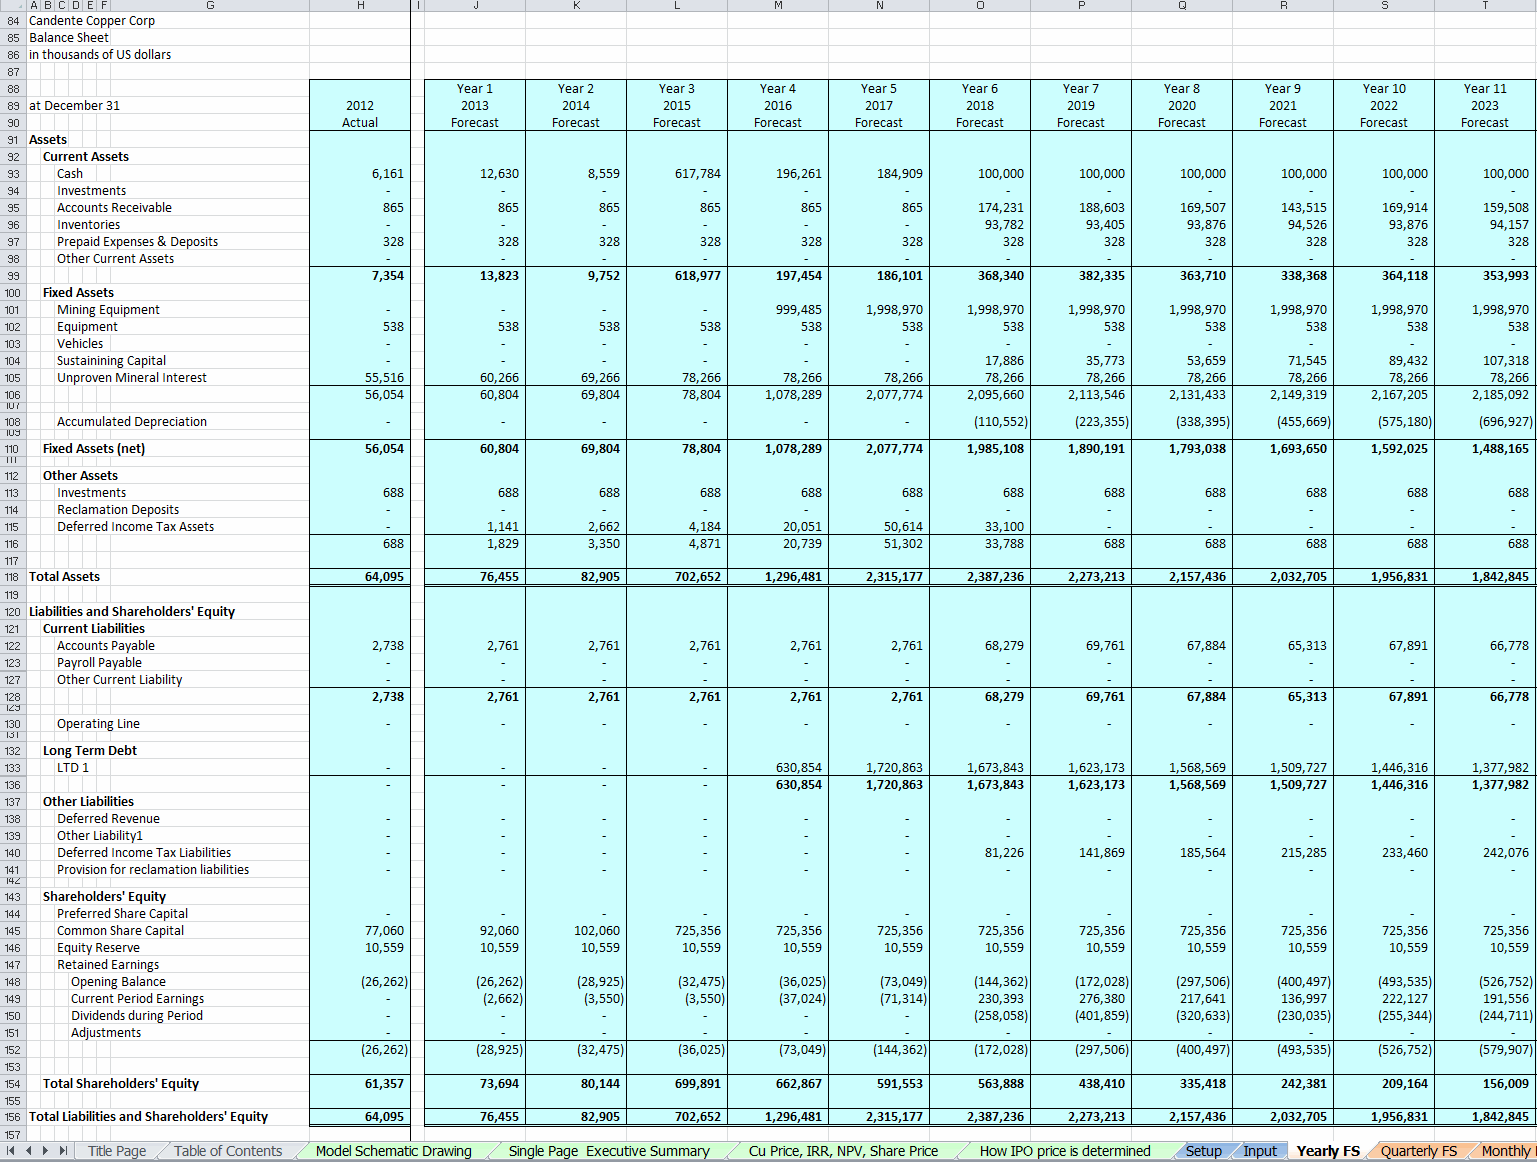1537x1162 pixels.
Task: Click the LTD 1 row label
Action: (73, 768)
